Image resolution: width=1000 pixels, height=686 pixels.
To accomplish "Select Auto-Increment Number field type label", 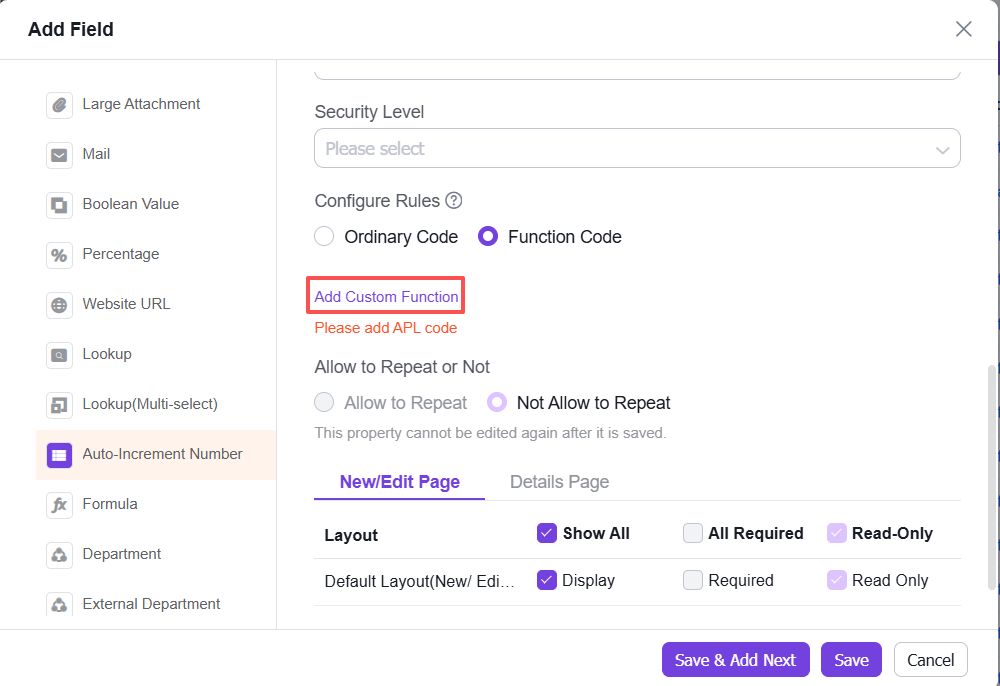I will tap(163, 454).
